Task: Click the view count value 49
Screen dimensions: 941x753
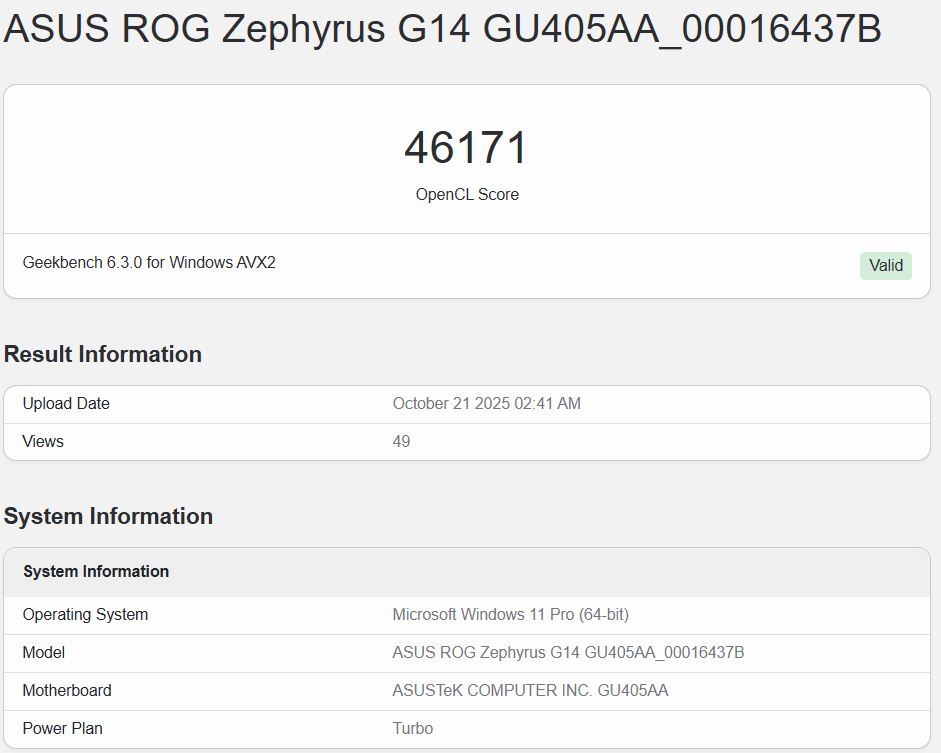Action: 401,442
